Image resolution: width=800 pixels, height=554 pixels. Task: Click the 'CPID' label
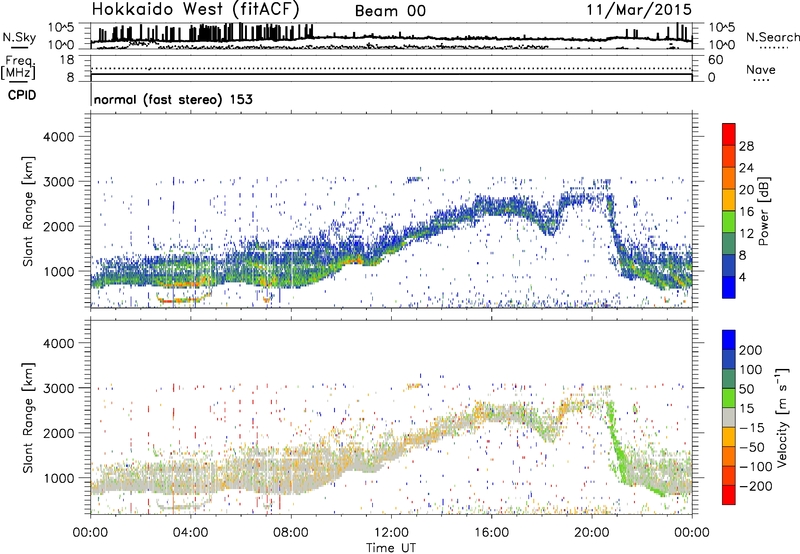pos(22,95)
